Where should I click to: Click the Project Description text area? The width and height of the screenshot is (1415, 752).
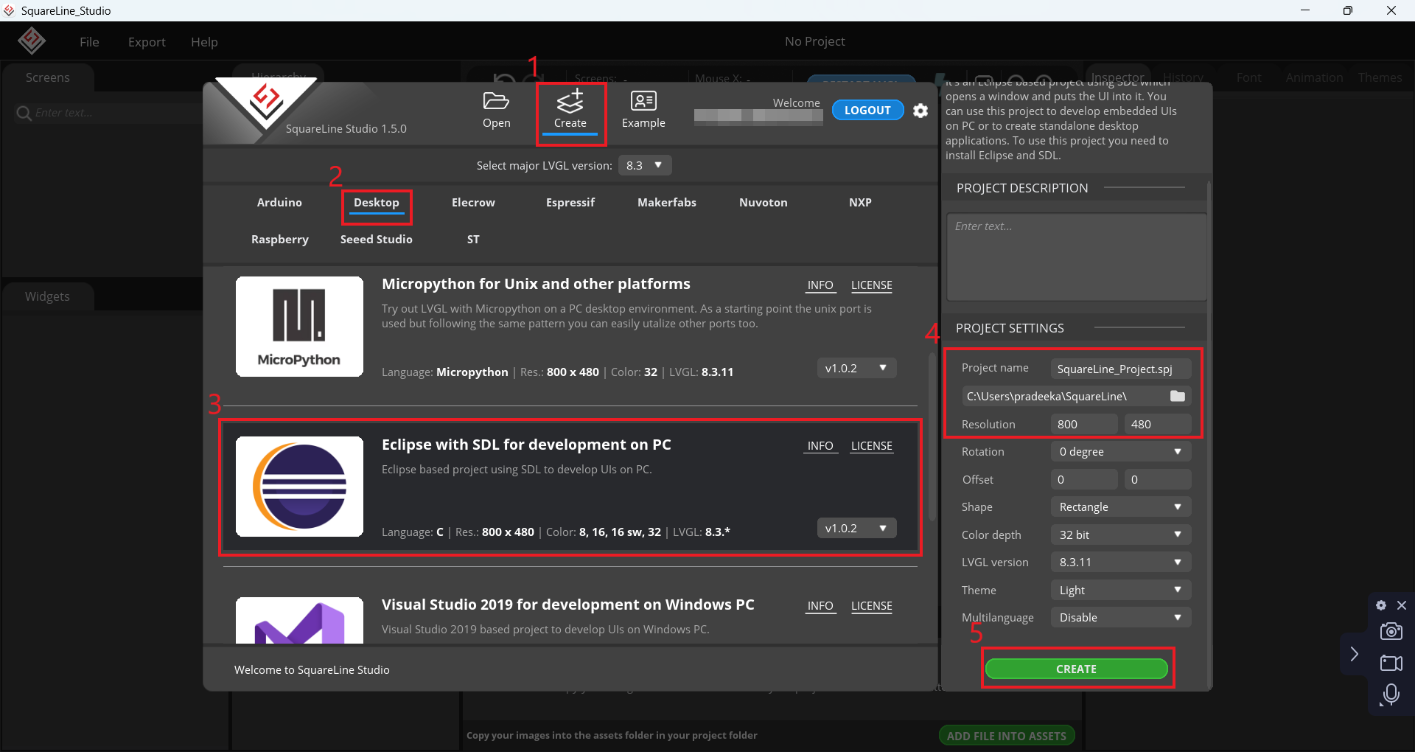(x=1076, y=256)
